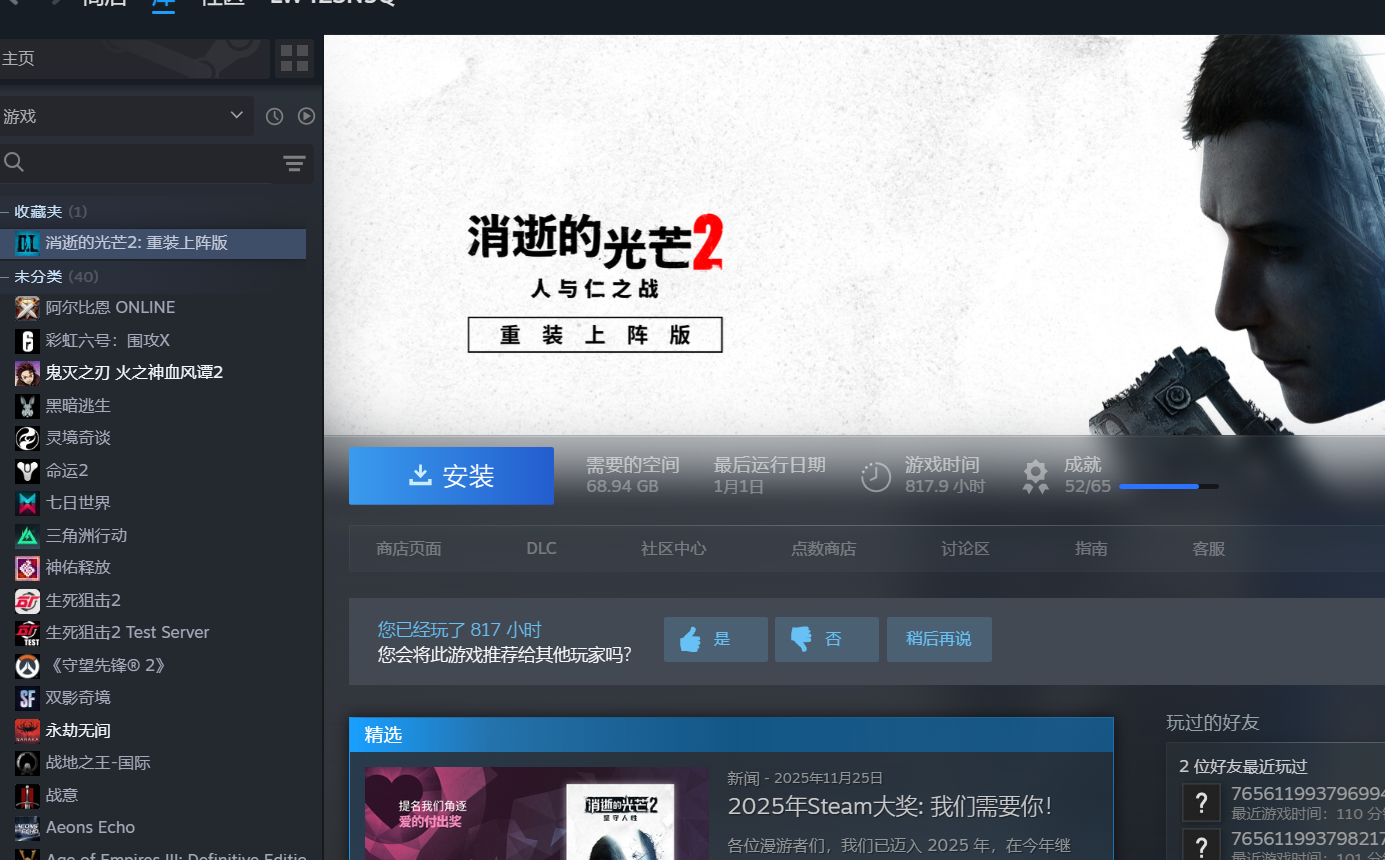The width and height of the screenshot is (1385, 860).
Task: Click the achievements progress bar
Action: pyautogui.click(x=1168, y=487)
